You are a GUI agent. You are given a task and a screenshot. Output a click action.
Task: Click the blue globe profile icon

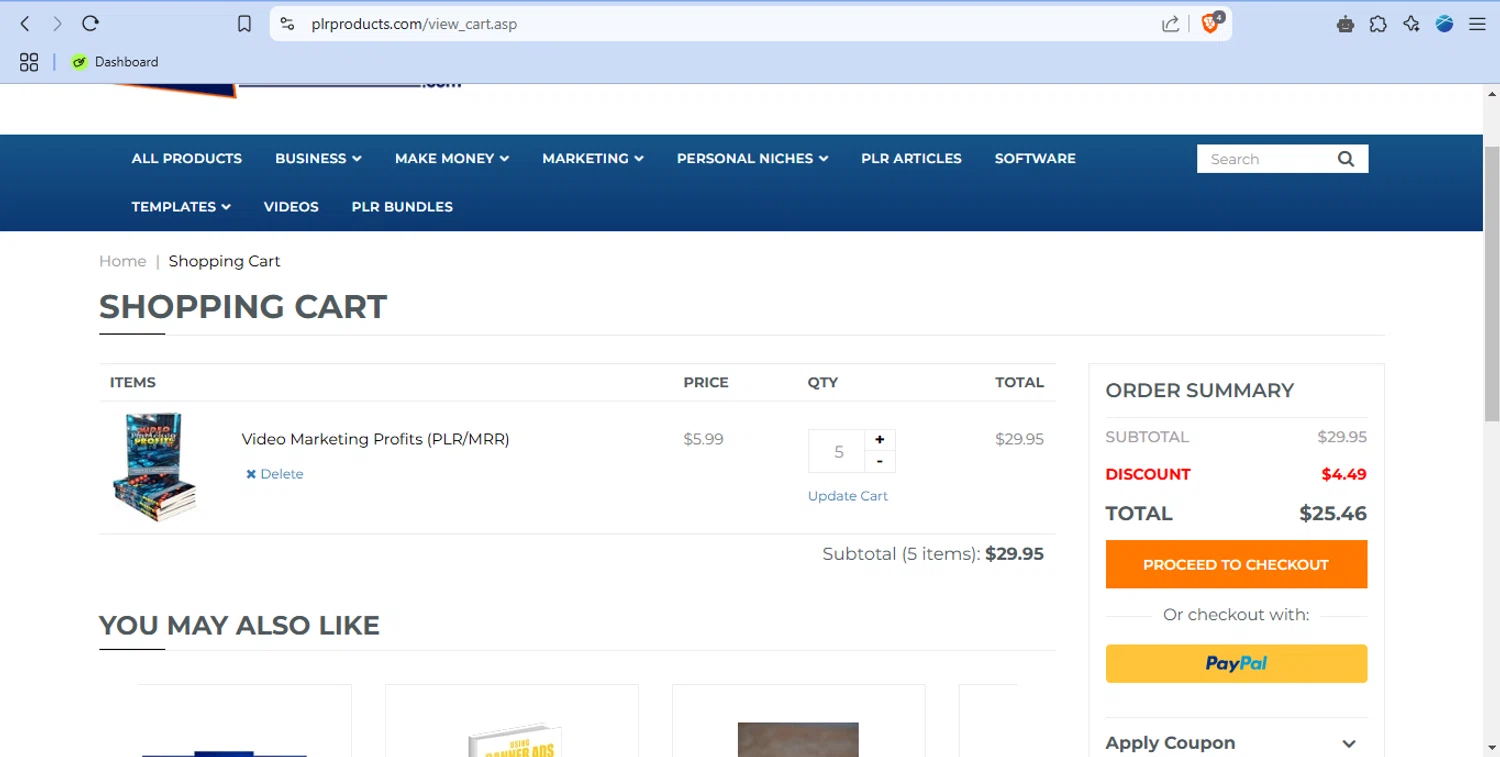[x=1444, y=24]
